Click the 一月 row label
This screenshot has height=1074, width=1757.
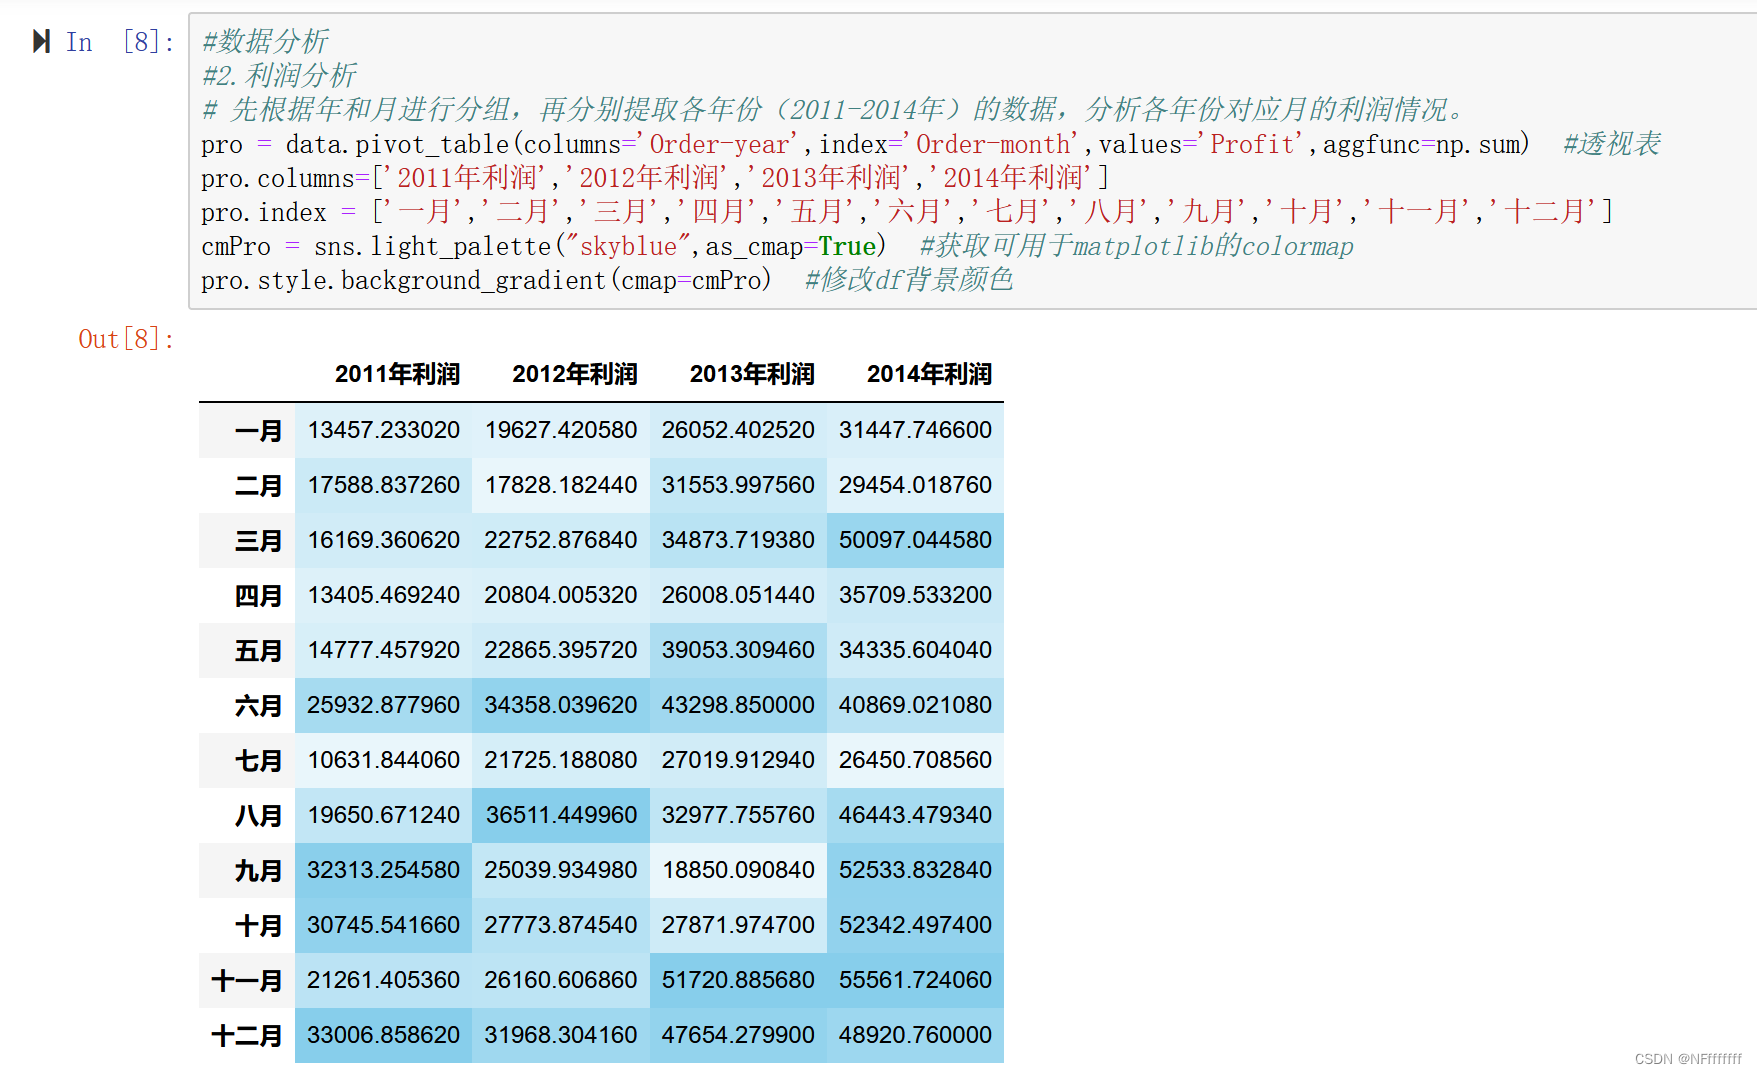[259, 431]
